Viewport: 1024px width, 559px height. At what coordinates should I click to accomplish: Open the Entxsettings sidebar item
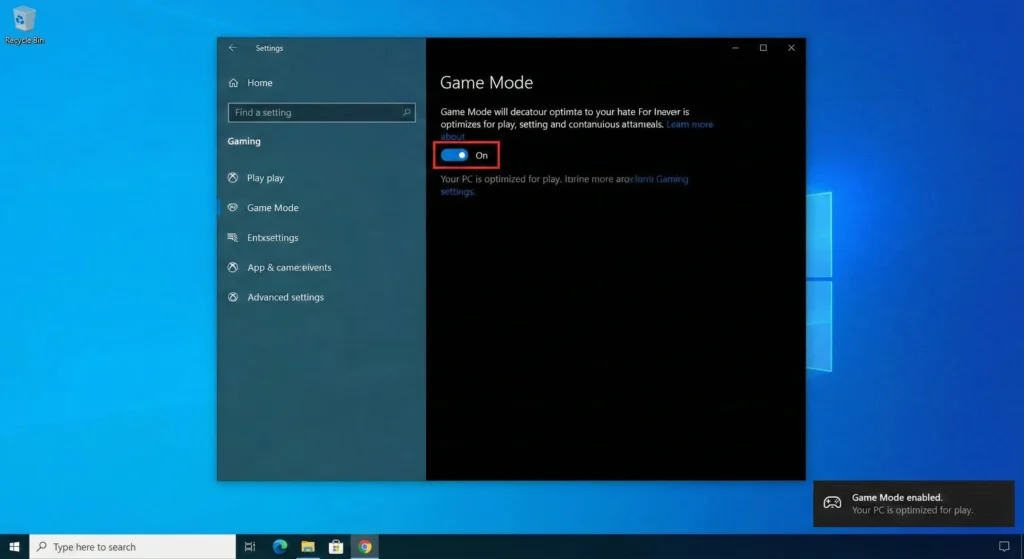pos(272,238)
